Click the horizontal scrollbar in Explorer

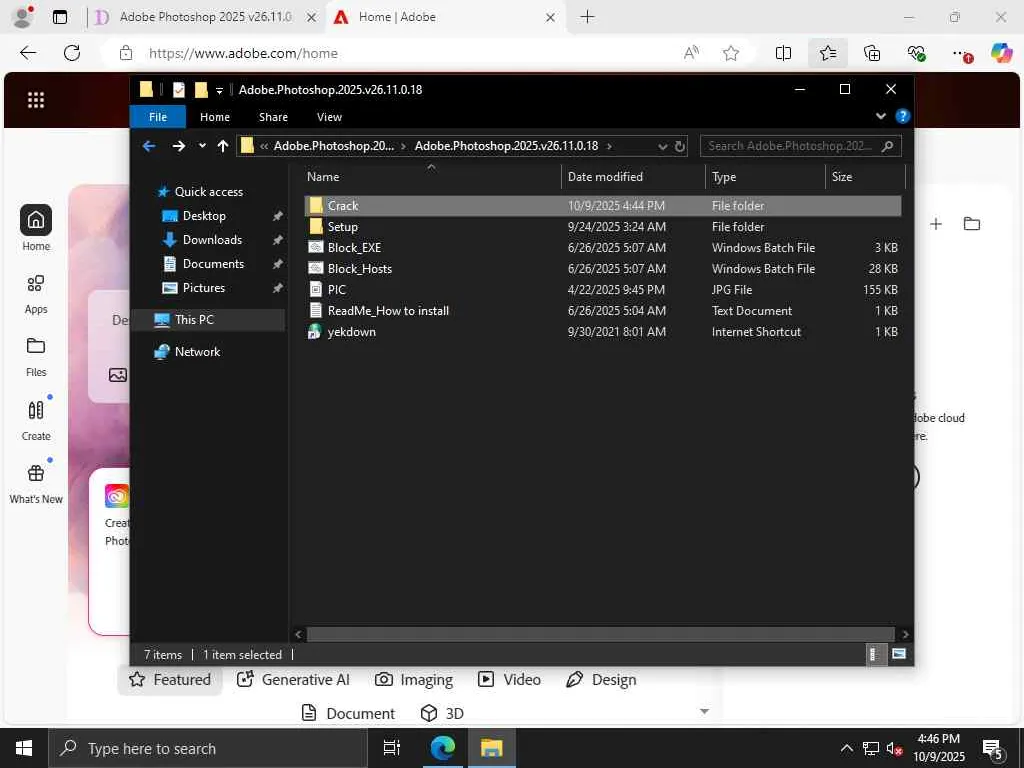click(600, 634)
